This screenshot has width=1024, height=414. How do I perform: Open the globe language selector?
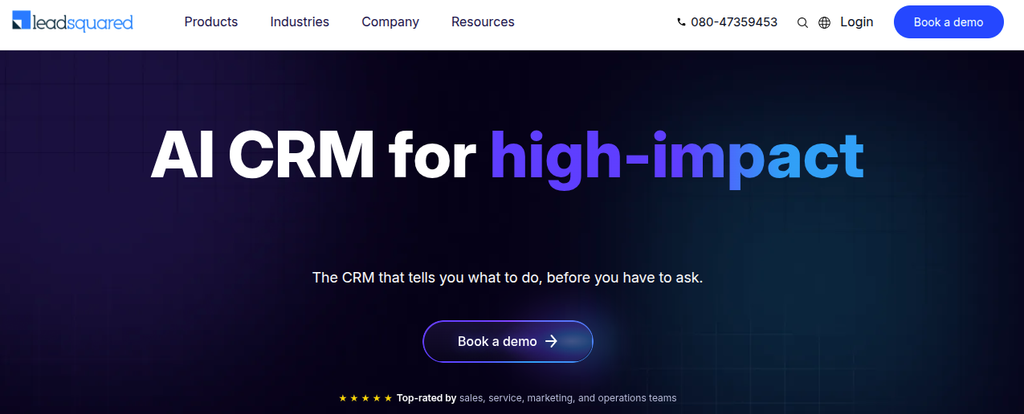(x=824, y=23)
